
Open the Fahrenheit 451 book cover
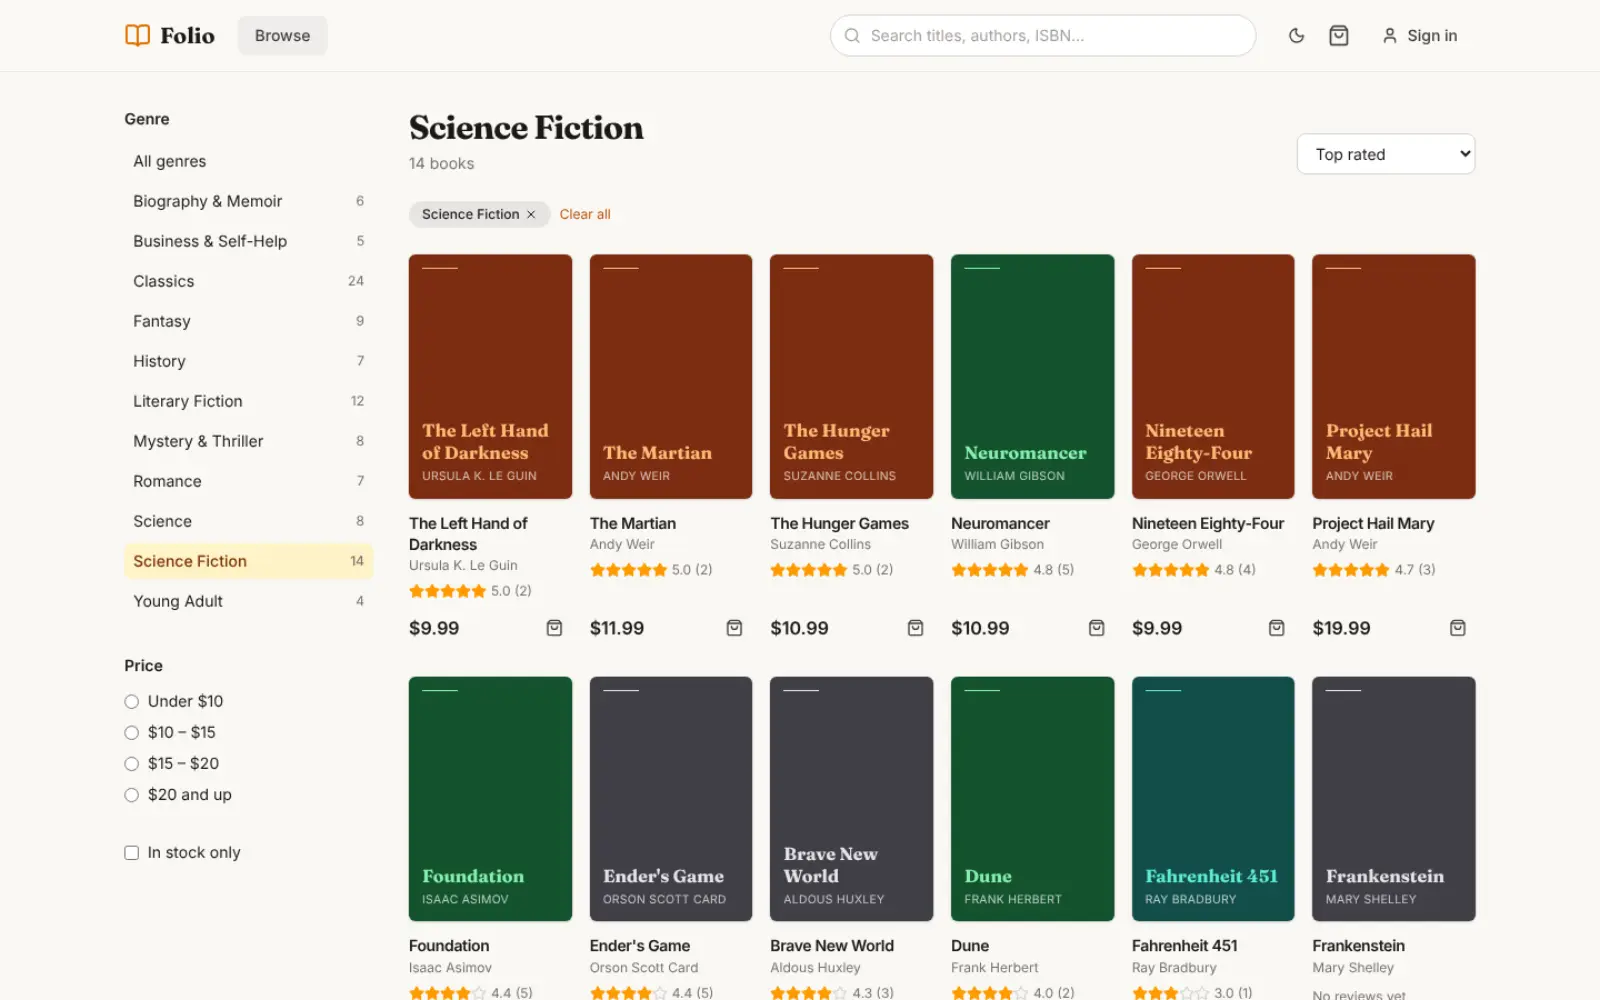click(x=1213, y=799)
